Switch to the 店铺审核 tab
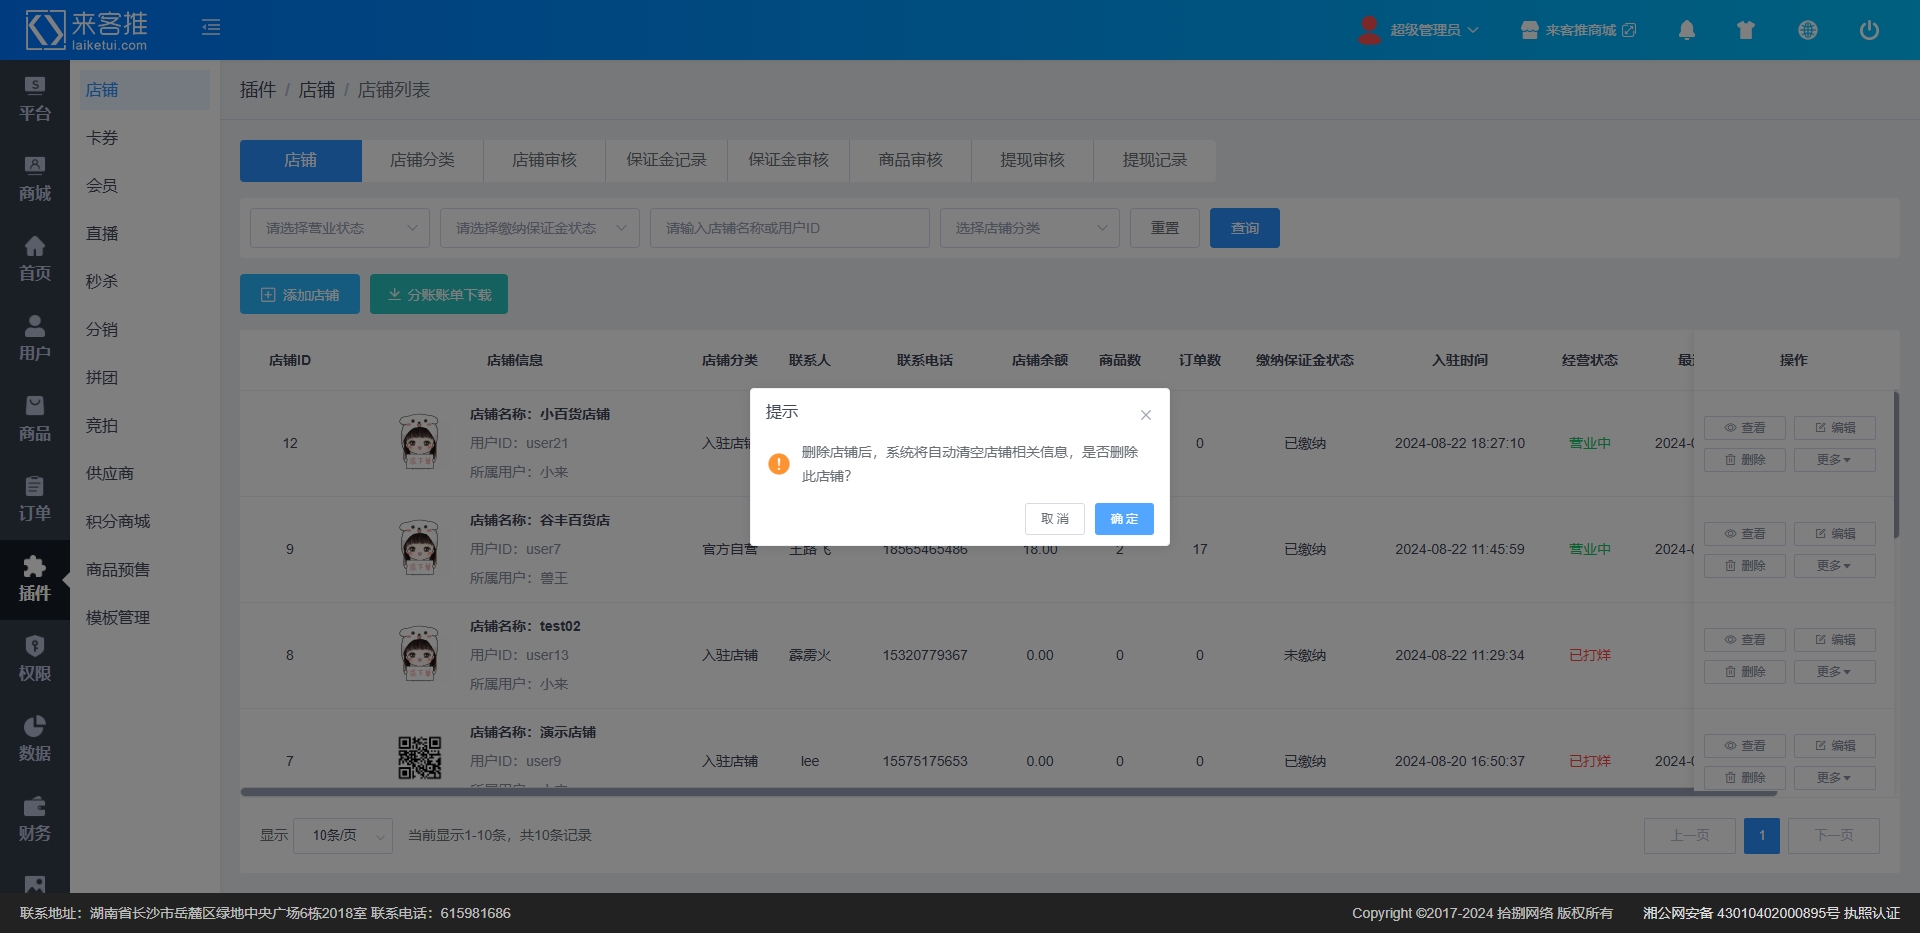Viewport: 1920px width, 933px height. point(544,160)
